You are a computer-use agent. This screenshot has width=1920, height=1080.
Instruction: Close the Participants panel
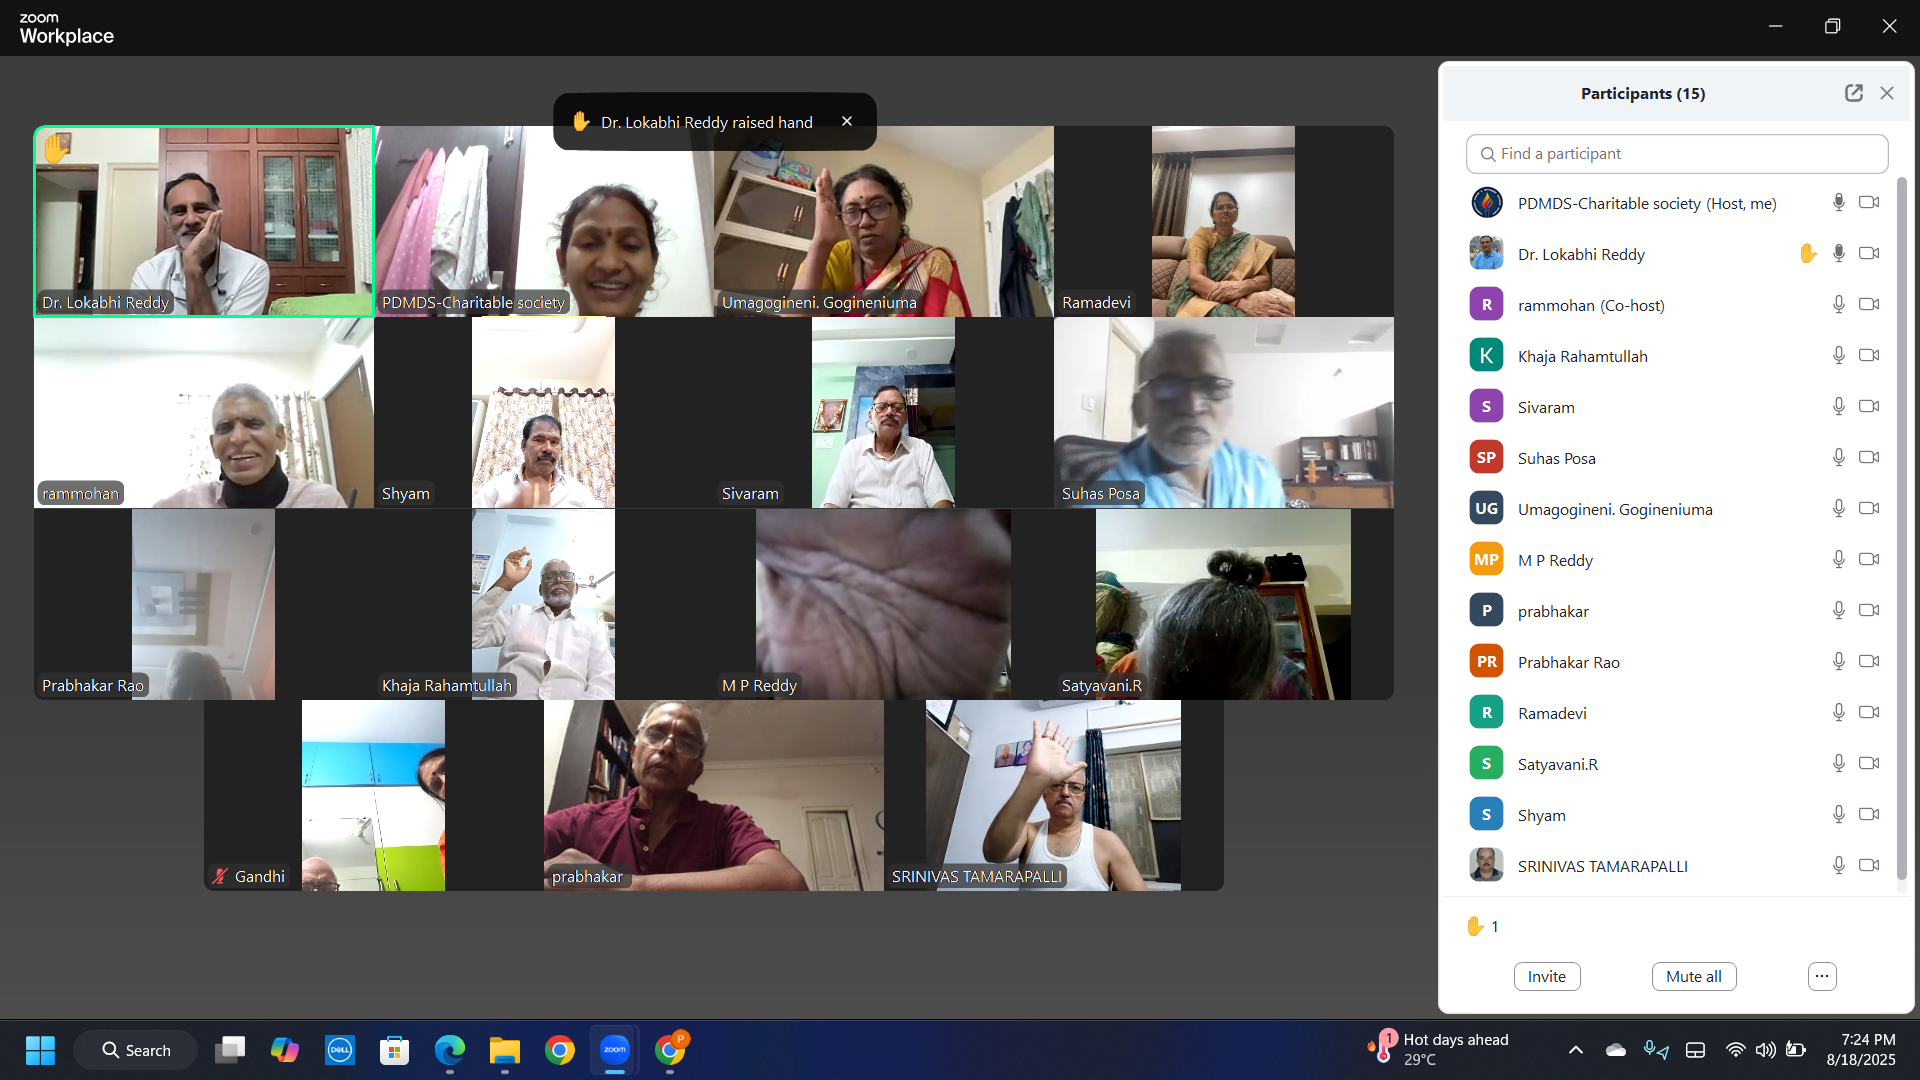pyautogui.click(x=1887, y=93)
